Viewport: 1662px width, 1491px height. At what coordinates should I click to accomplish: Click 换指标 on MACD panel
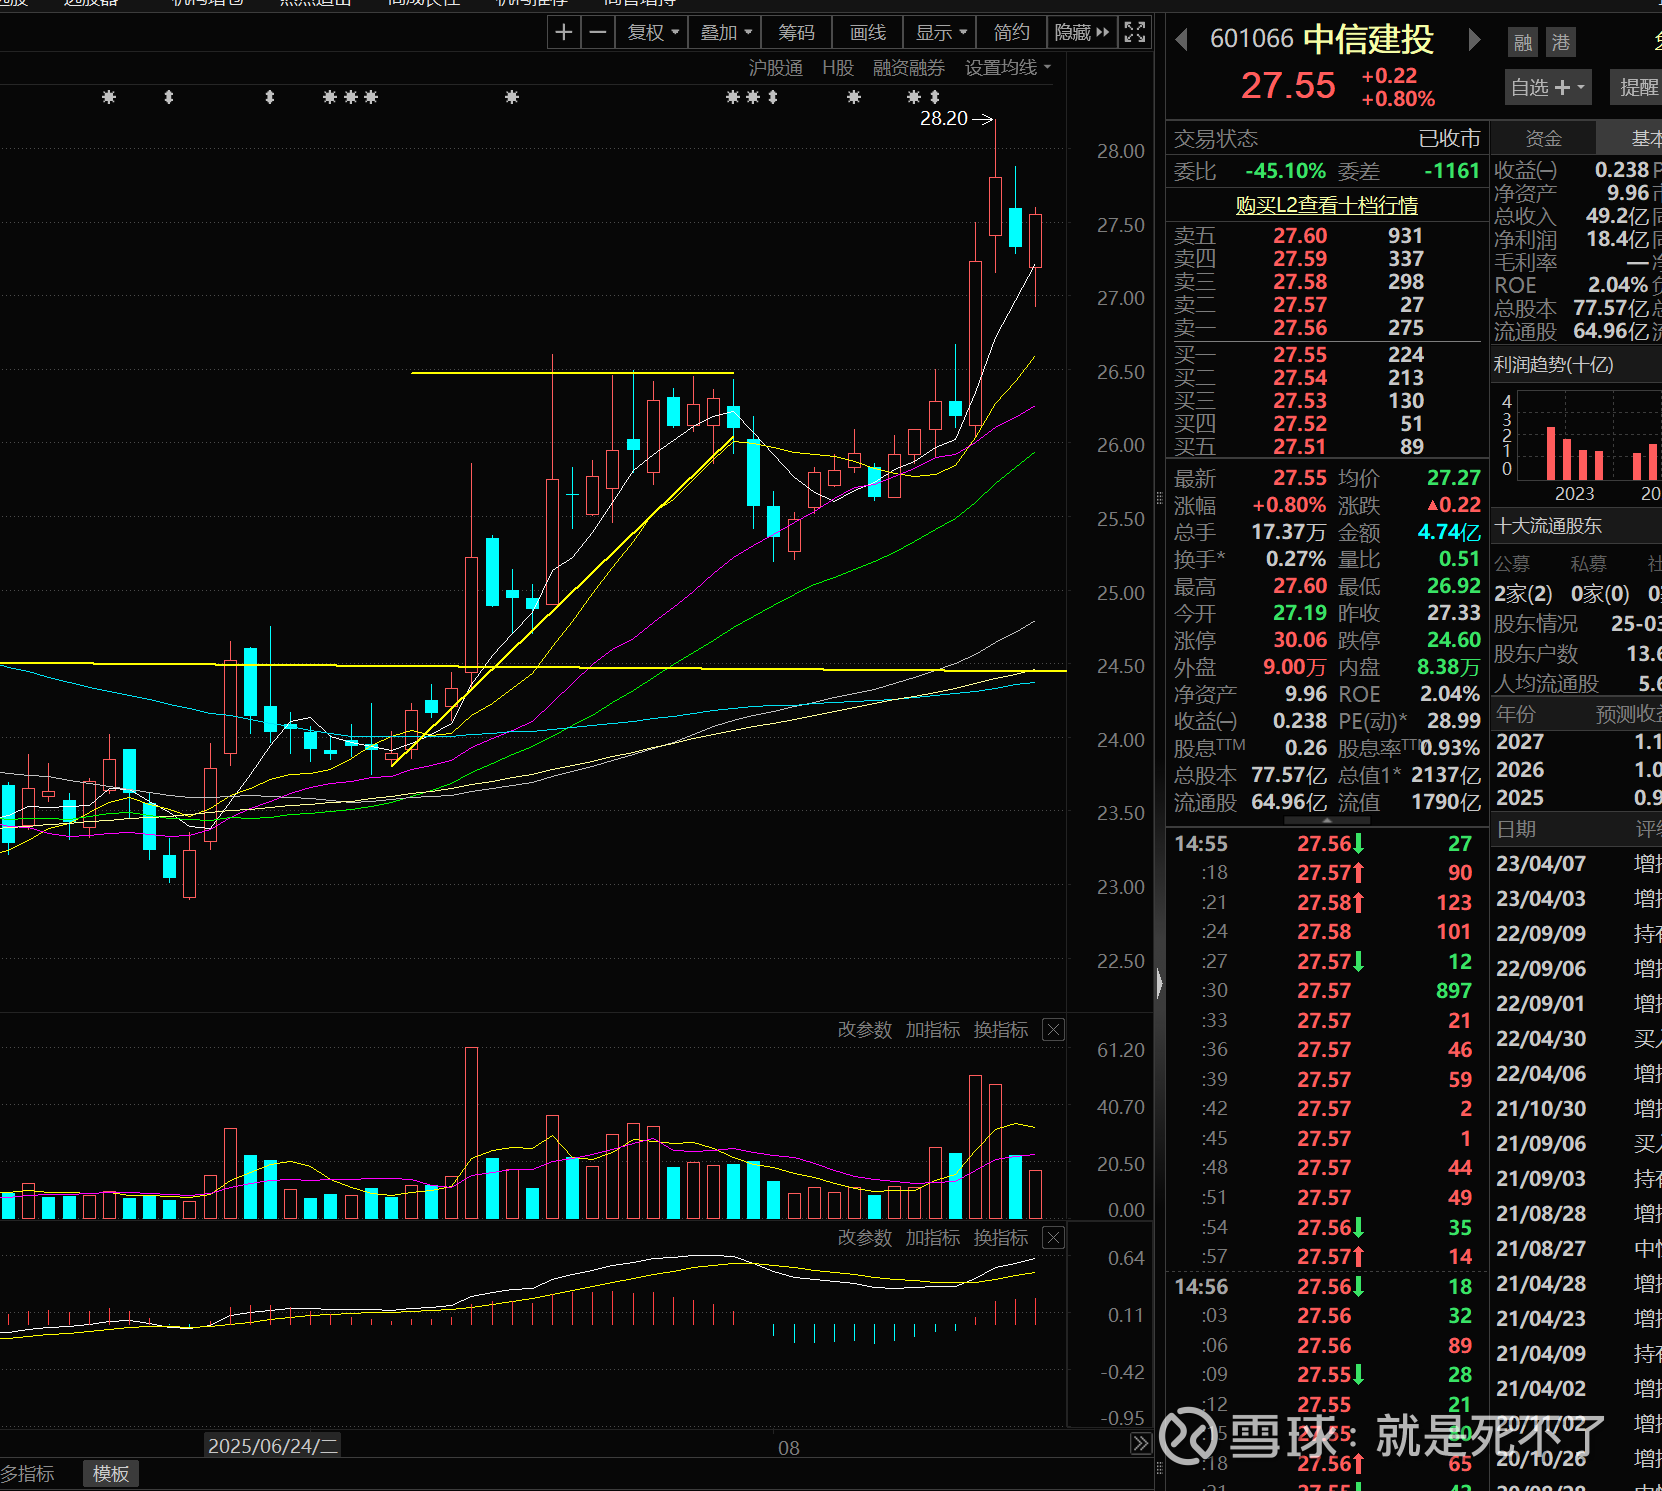pos(1001,1238)
